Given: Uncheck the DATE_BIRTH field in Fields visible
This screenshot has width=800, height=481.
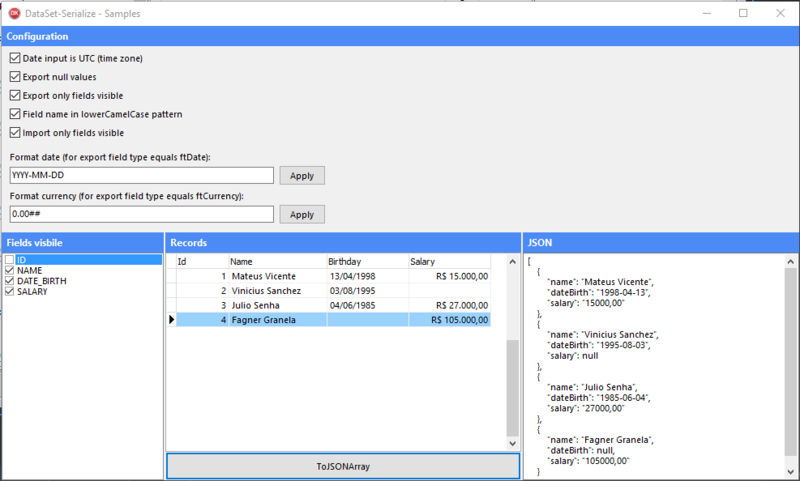Looking at the screenshot, I should pos(9,281).
